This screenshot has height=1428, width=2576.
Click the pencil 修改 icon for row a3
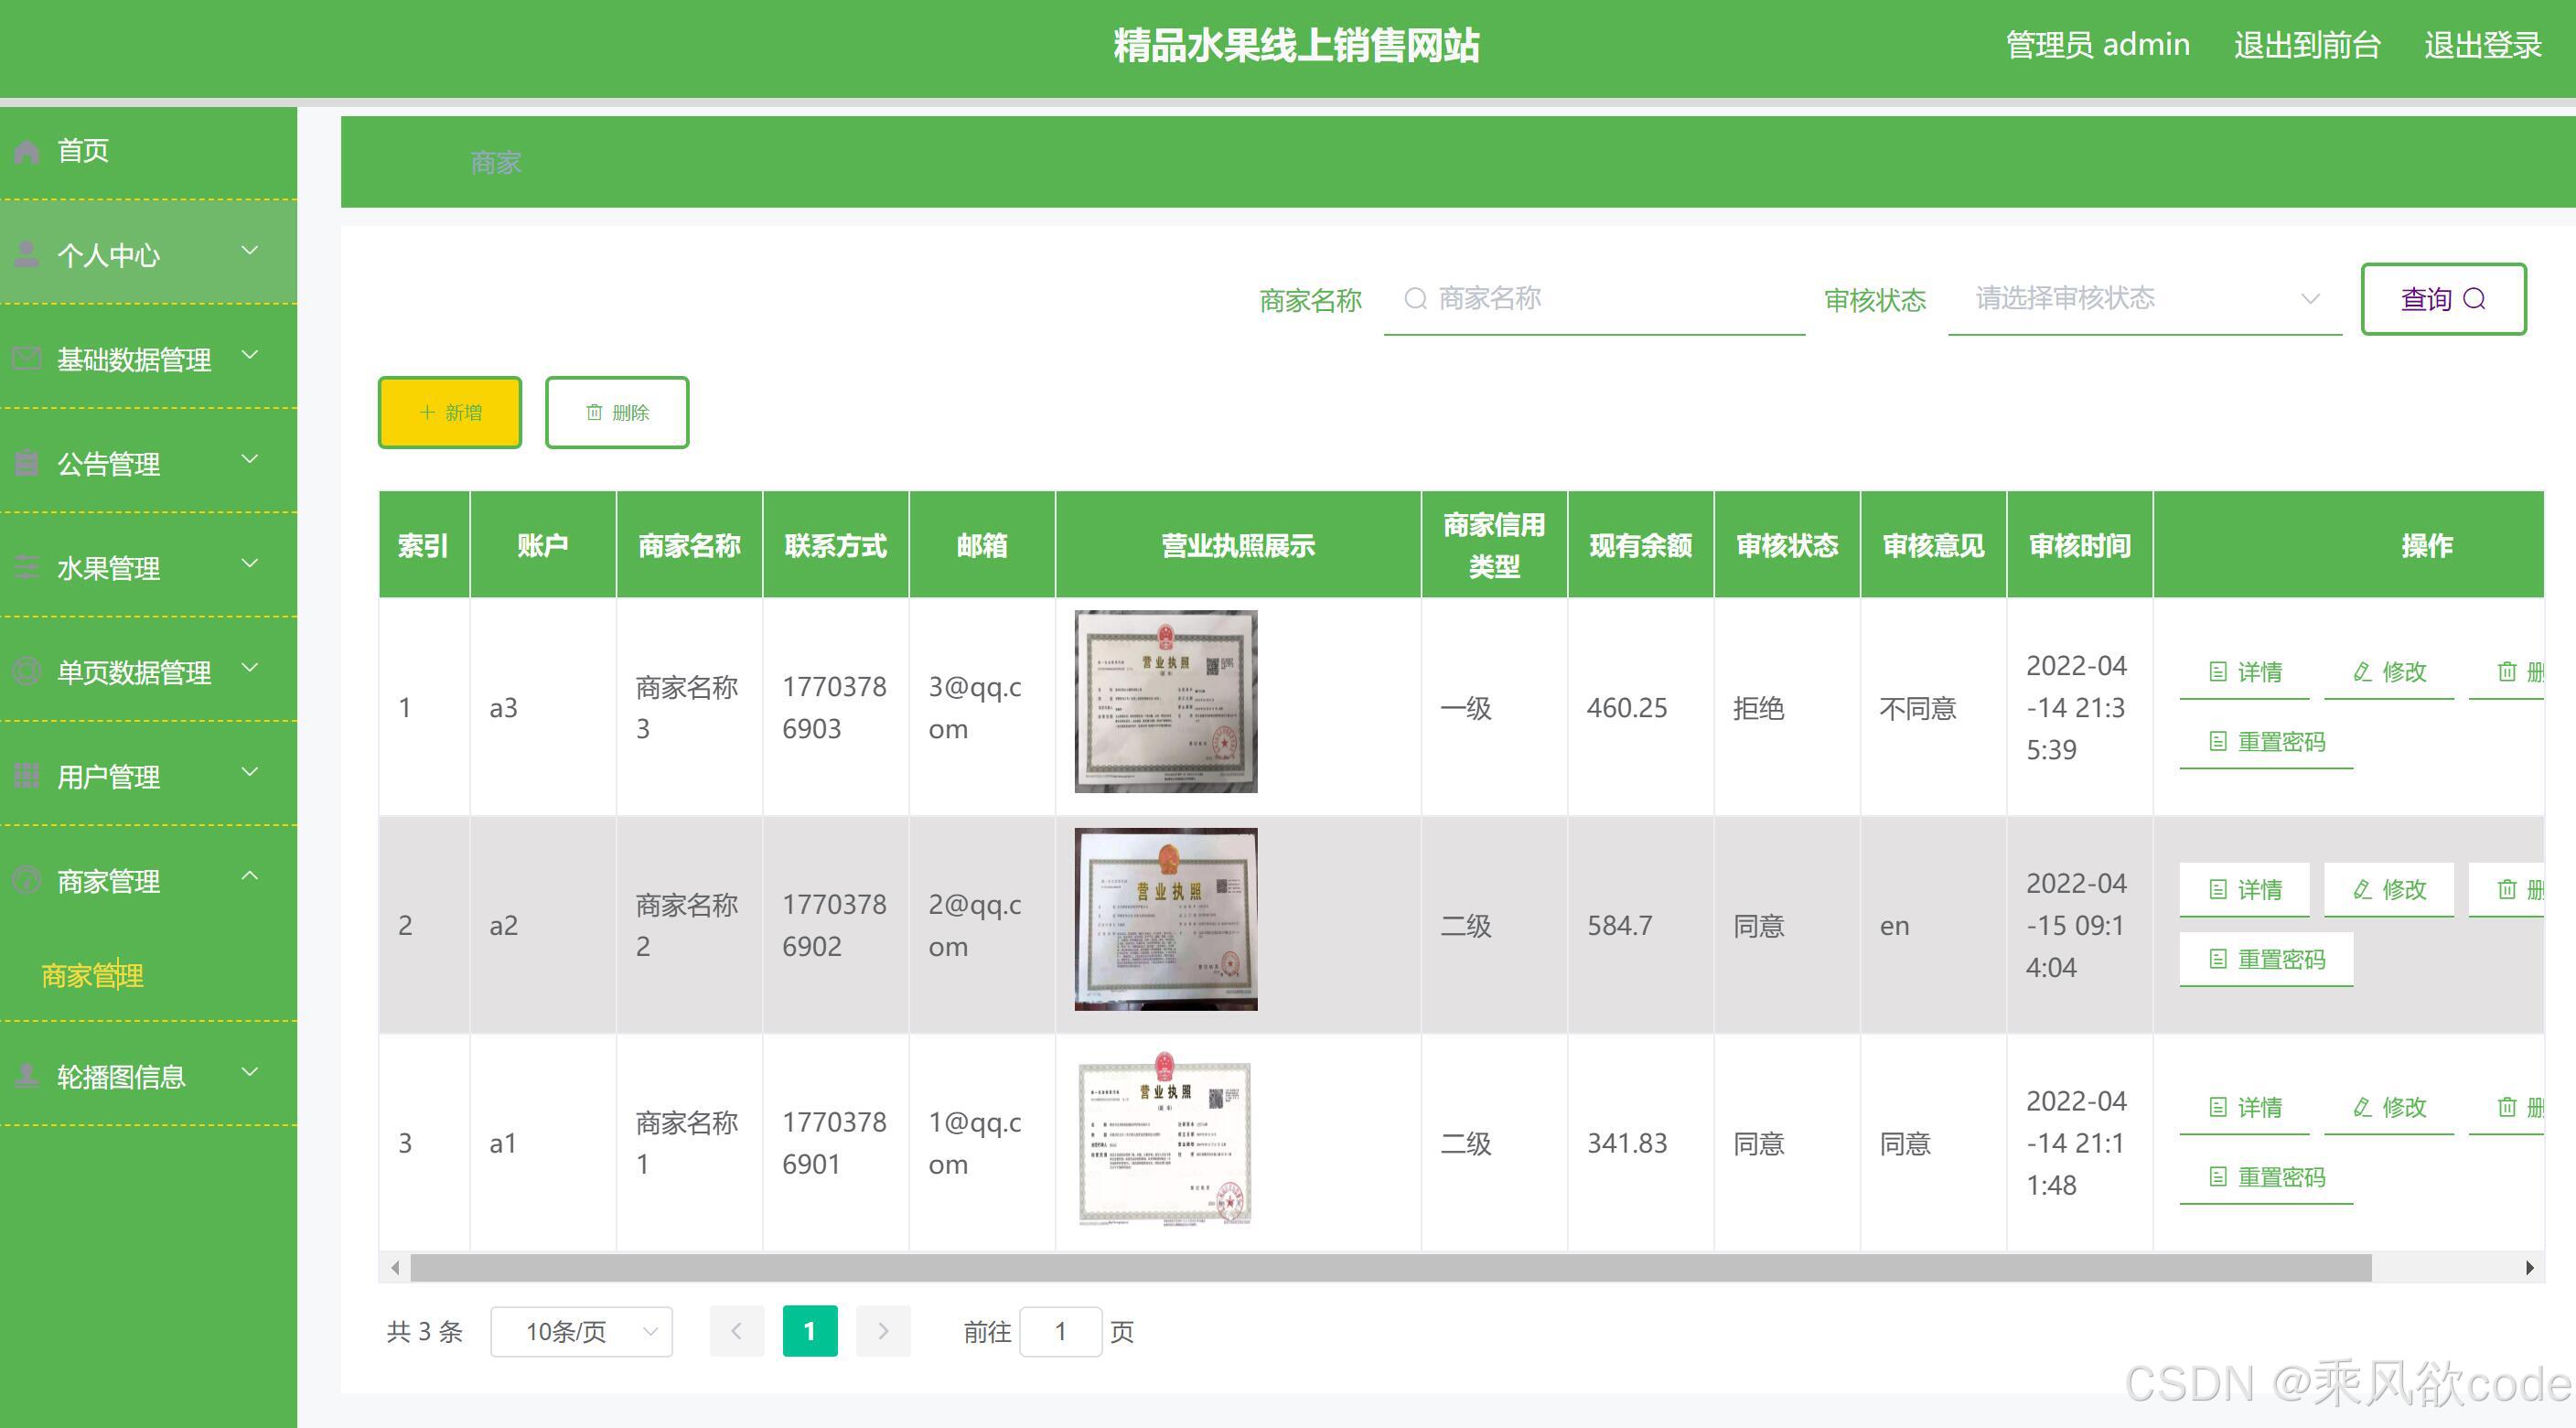tap(2362, 672)
